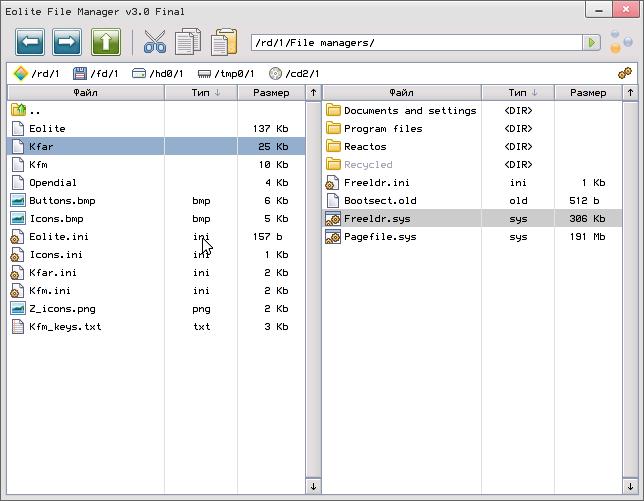The height and width of the screenshot is (501, 644).
Task: Open settings via the gears icon
Action: coord(625,73)
